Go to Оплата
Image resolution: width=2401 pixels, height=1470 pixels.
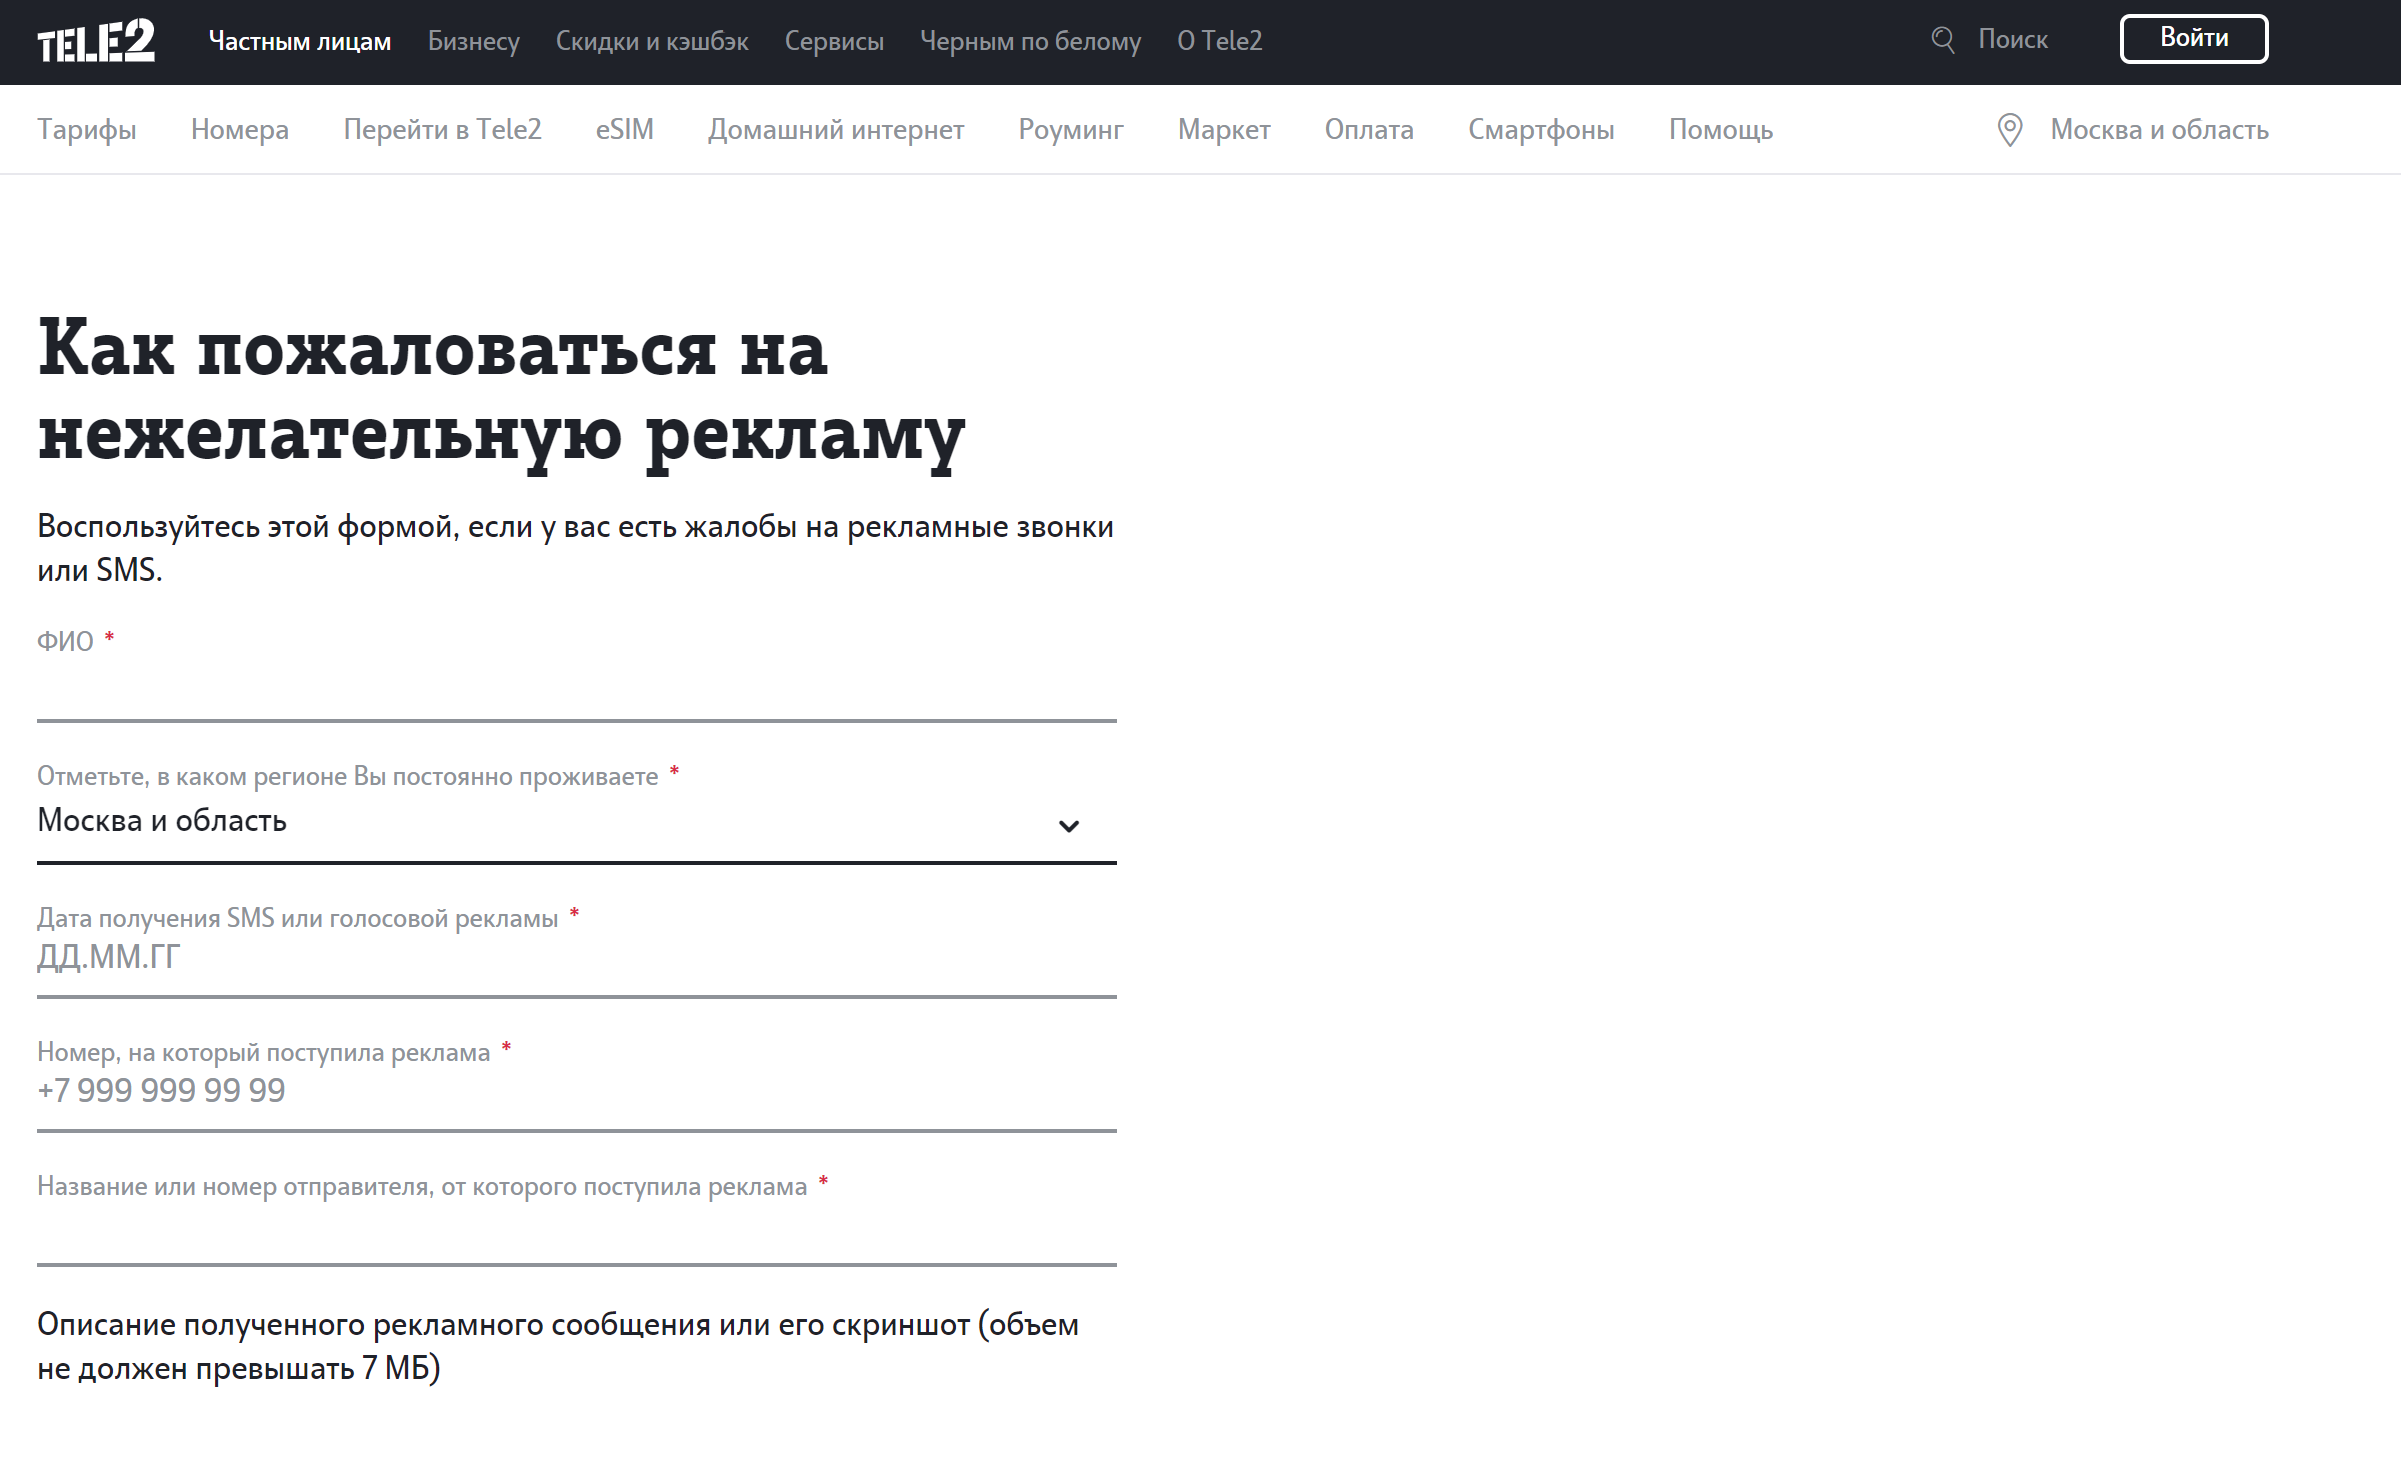point(1369,130)
